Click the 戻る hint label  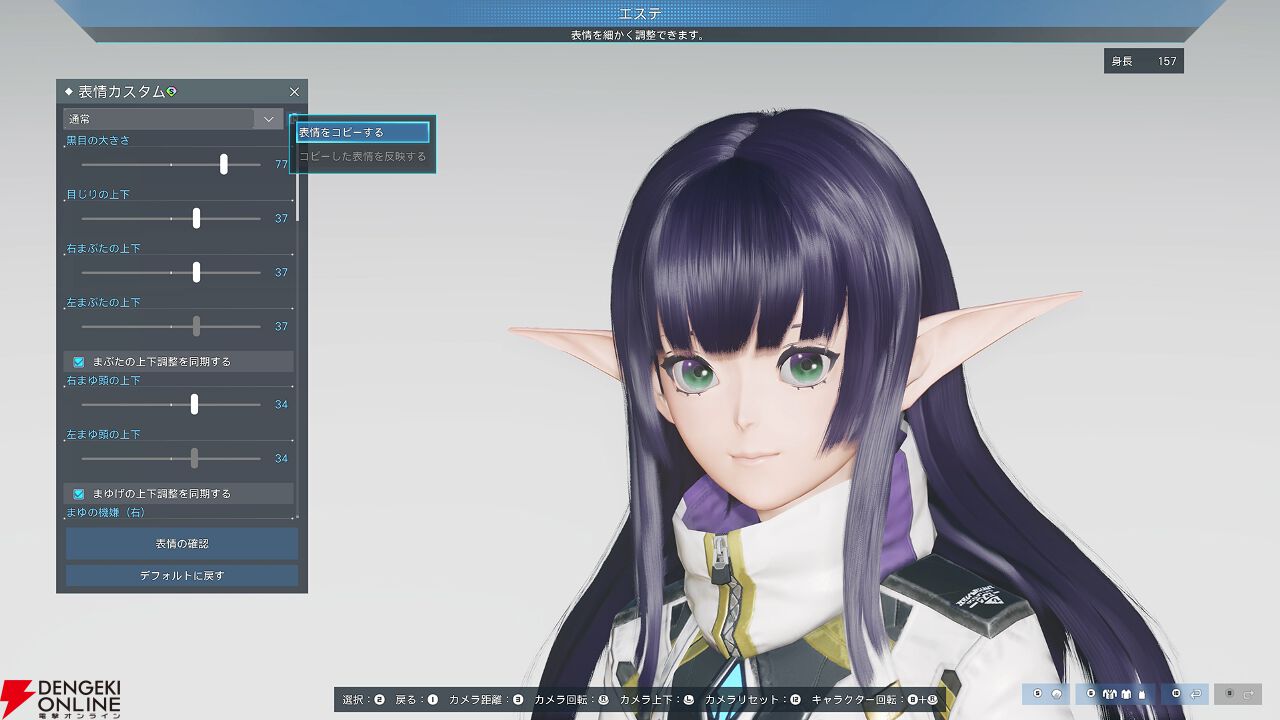click(x=403, y=700)
